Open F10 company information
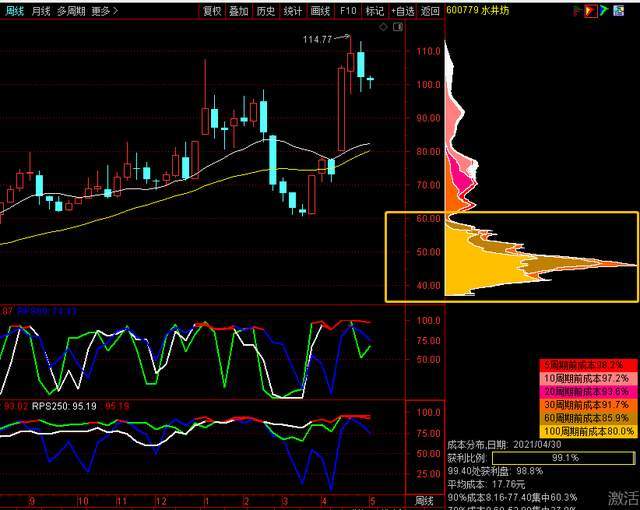Image resolution: width=640 pixels, height=510 pixels. coord(348,11)
